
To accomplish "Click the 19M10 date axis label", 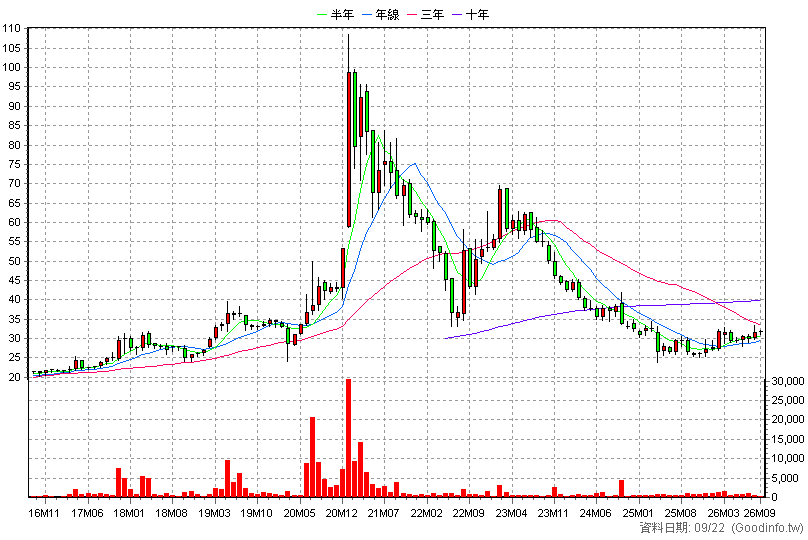I will pyautogui.click(x=257, y=513).
